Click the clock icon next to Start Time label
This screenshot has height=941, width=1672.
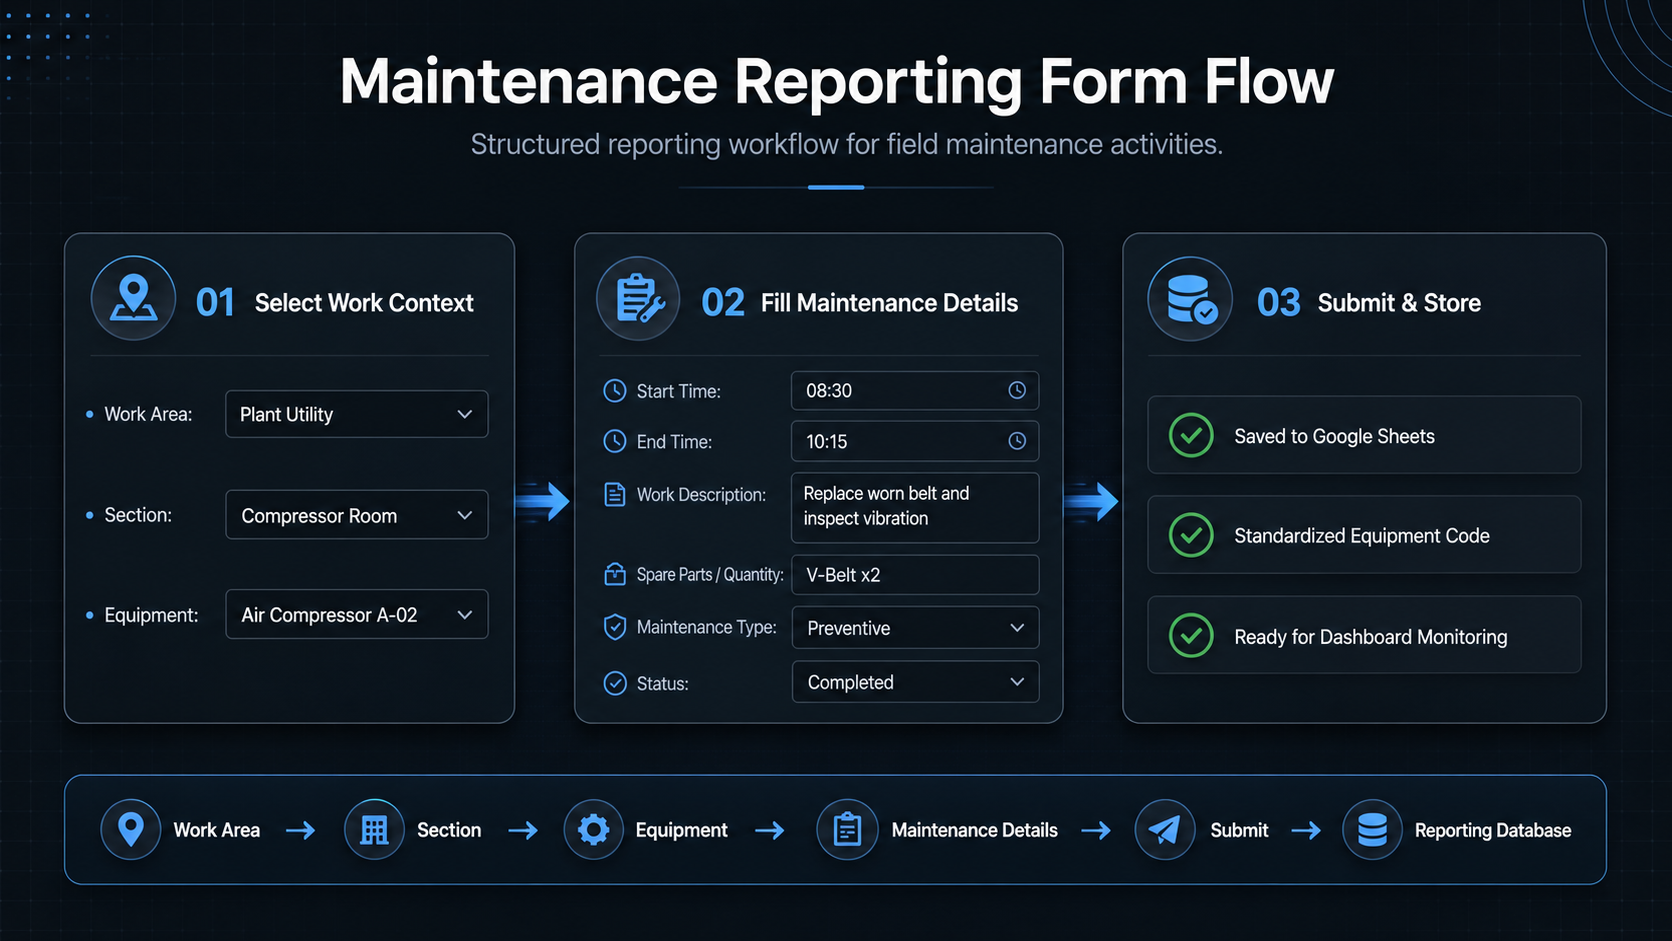(x=615, y=391)
